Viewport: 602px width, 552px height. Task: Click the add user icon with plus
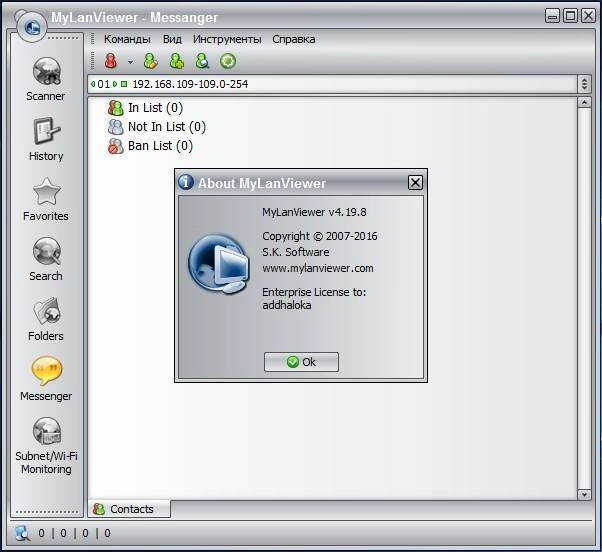[177, 61]
